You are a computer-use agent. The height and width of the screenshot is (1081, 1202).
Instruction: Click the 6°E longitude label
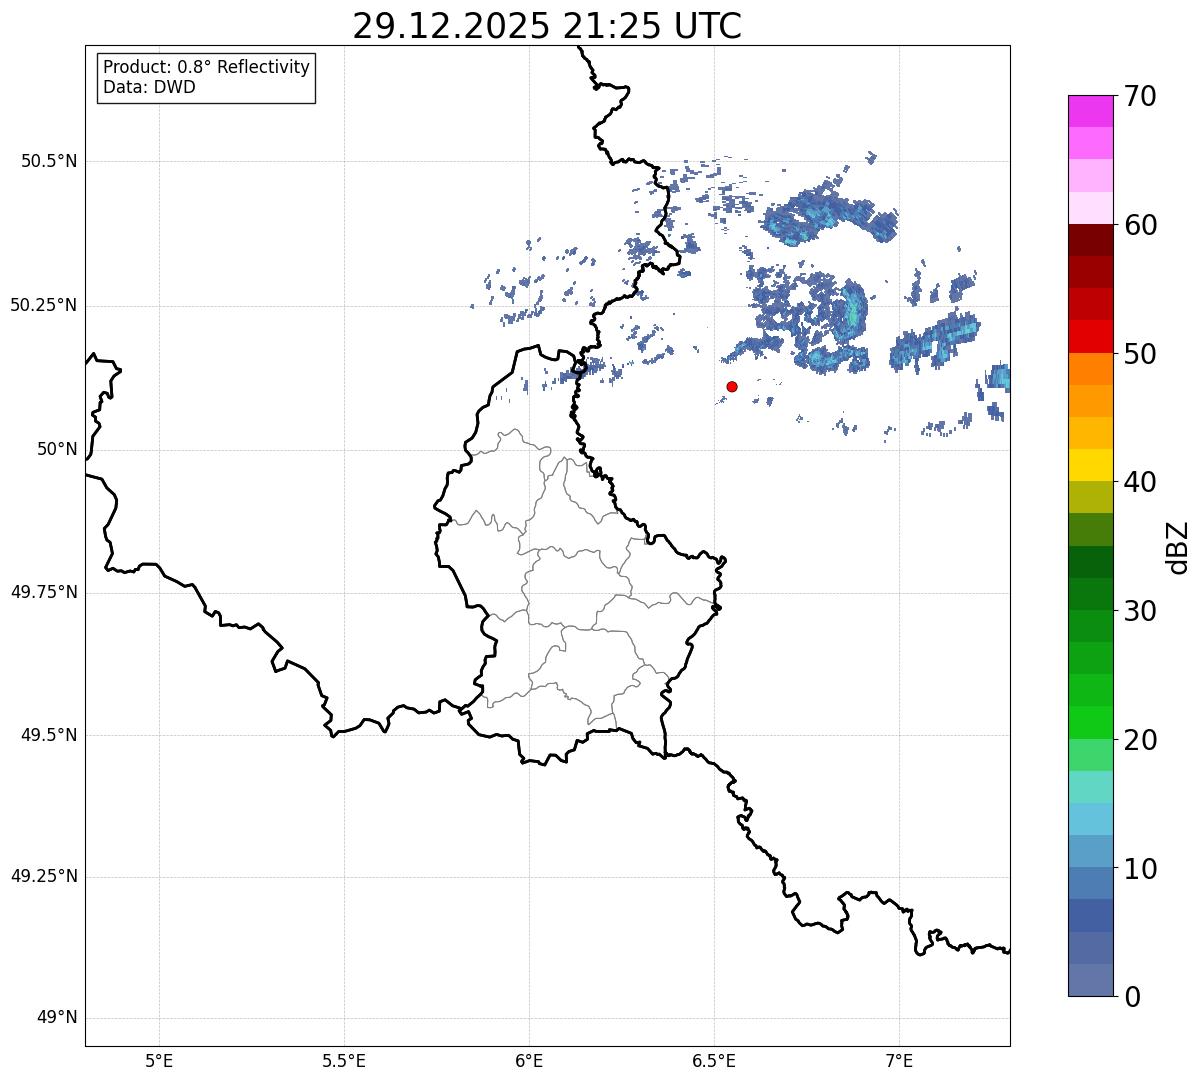click(529, 1060)
